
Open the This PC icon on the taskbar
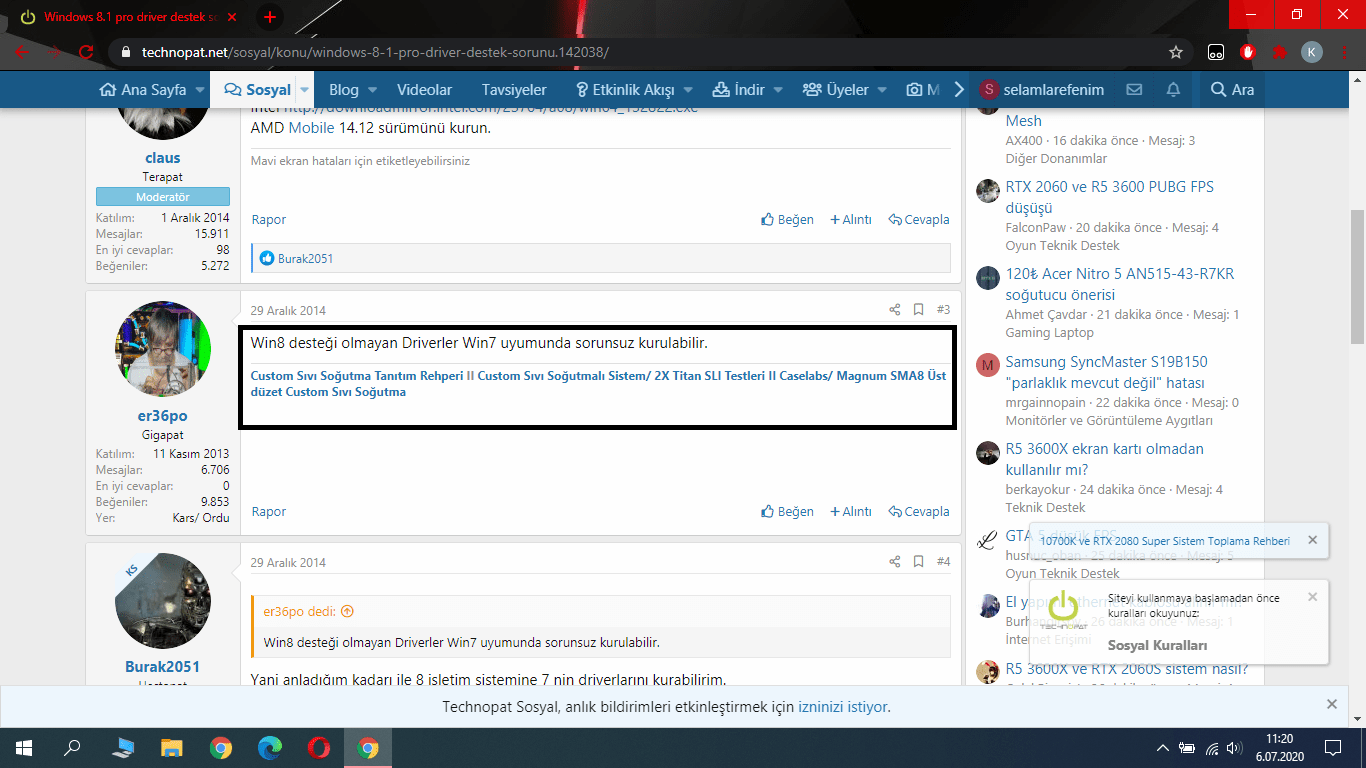point(123,747)
